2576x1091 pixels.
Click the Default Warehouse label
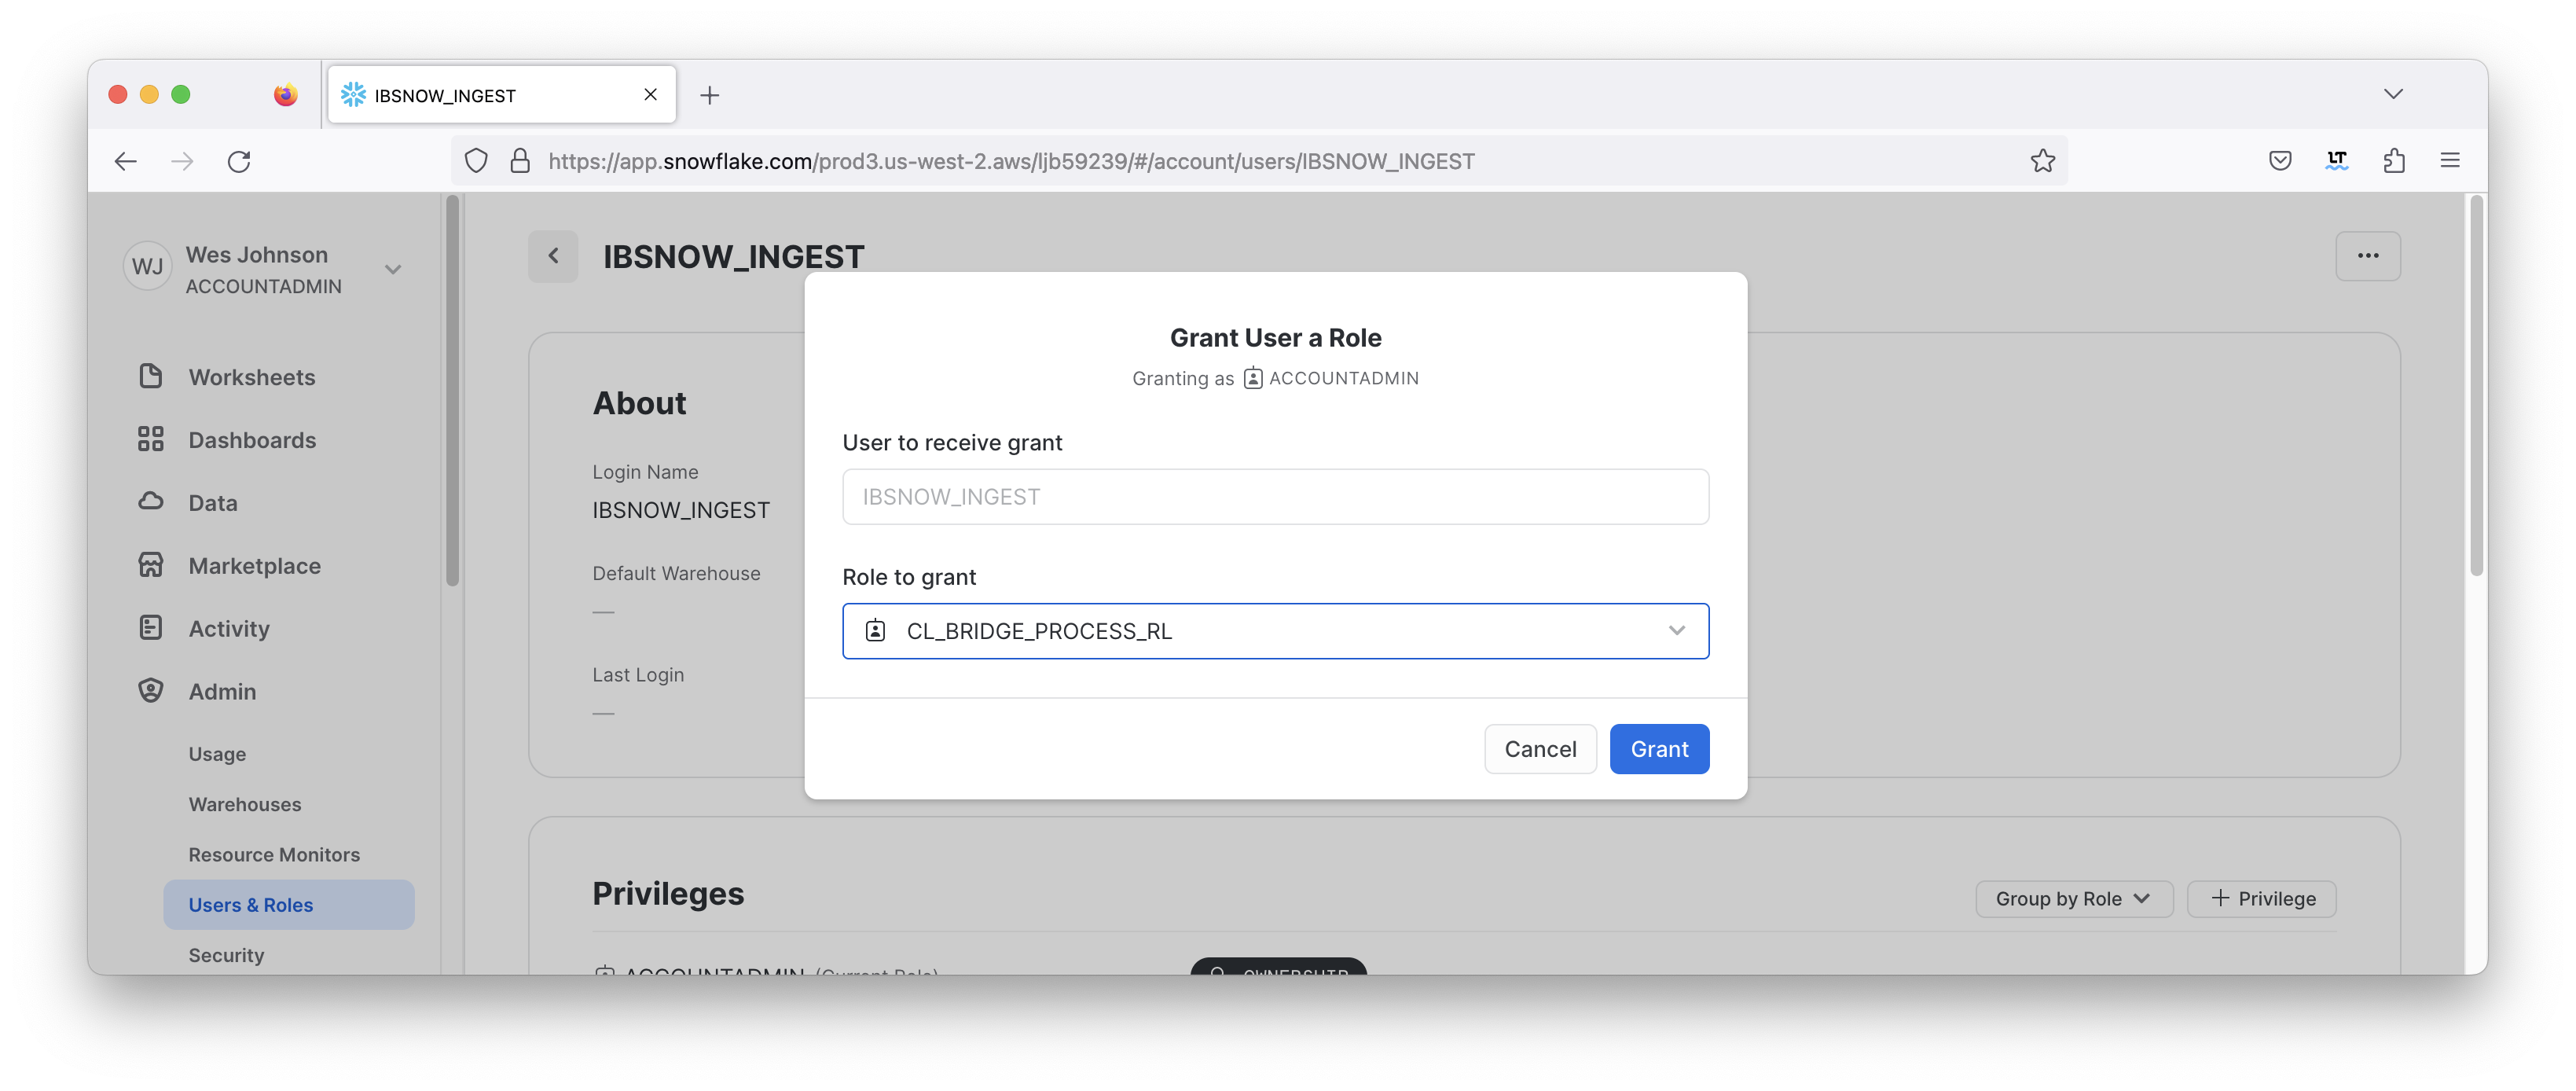tap(676, 573)
